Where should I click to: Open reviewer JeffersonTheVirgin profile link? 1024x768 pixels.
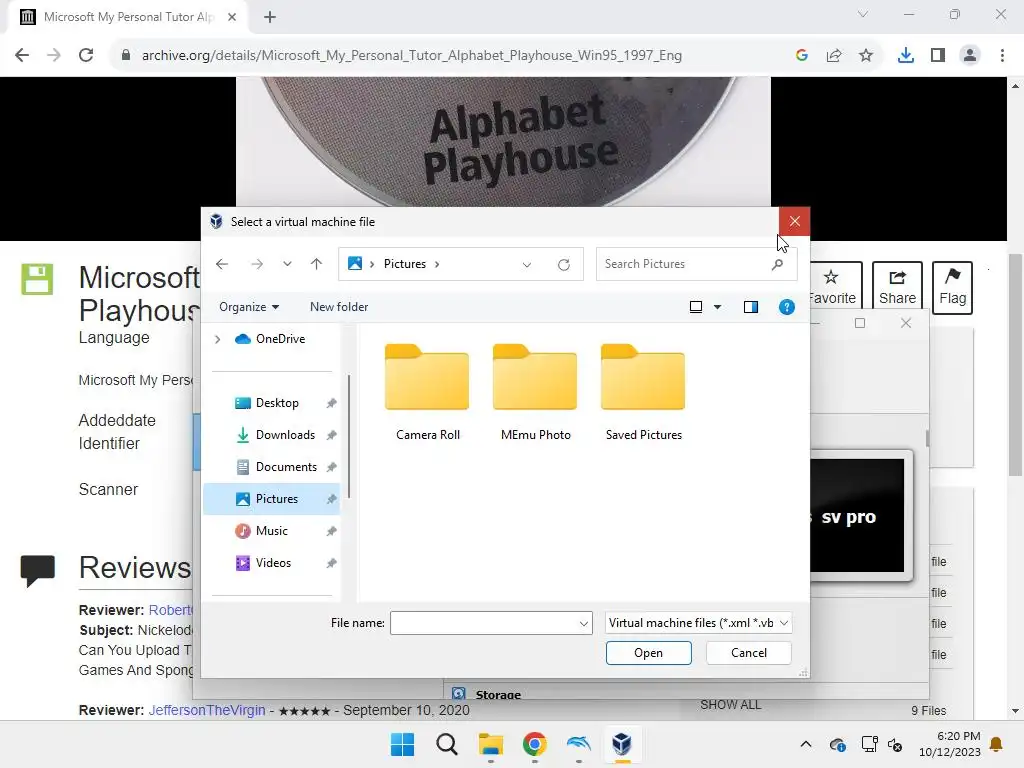click(207, 711)
